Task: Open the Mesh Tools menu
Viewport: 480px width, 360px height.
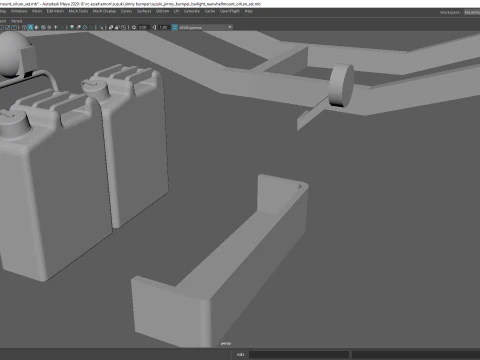Action: click(x=78, y=11)
